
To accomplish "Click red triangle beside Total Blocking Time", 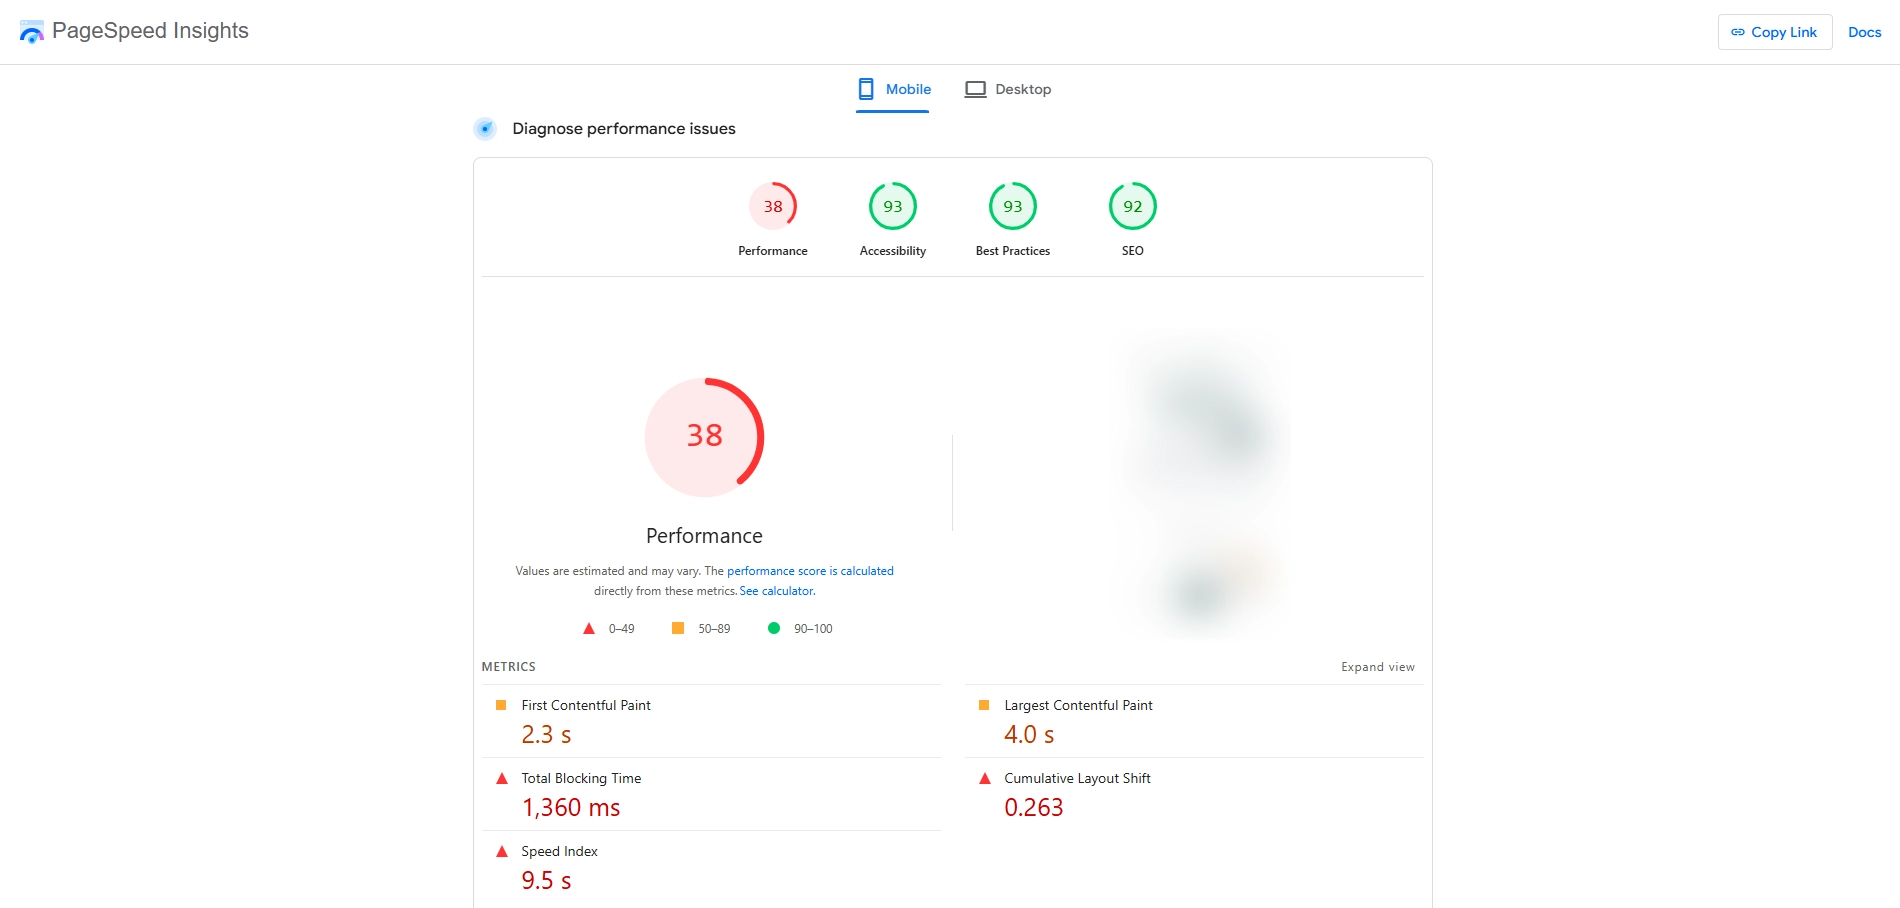I will pyautogui.click(x=502, y=778).
